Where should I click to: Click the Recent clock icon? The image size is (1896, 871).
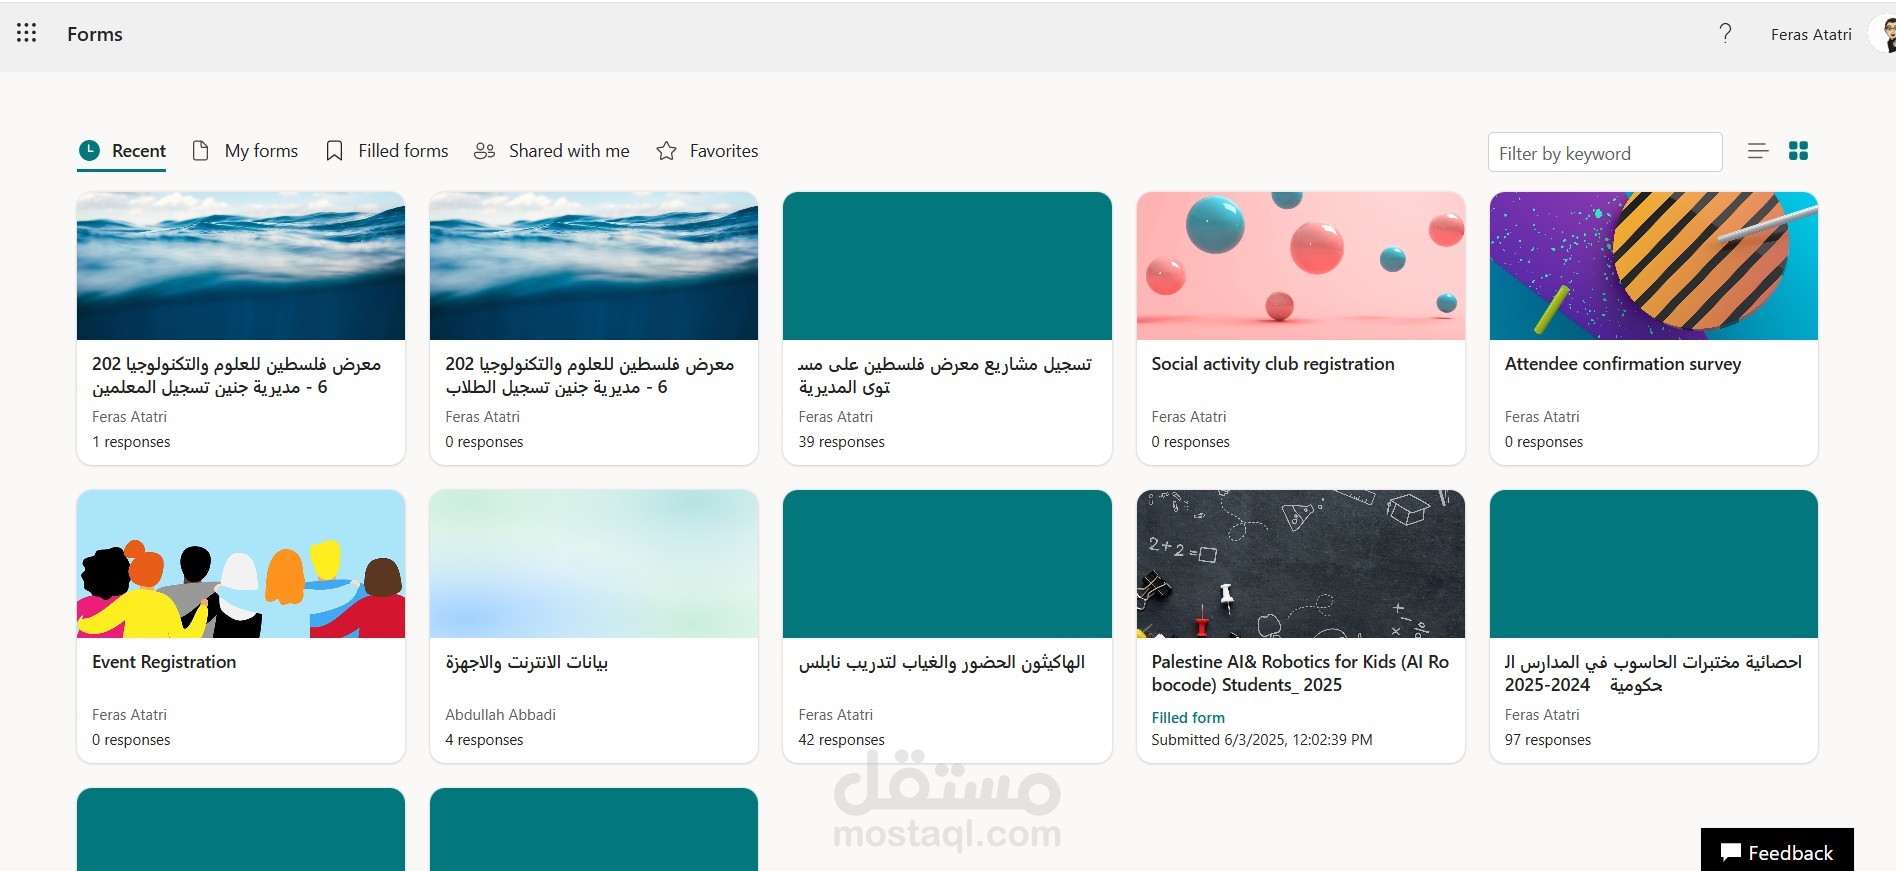tap(89, 151)
